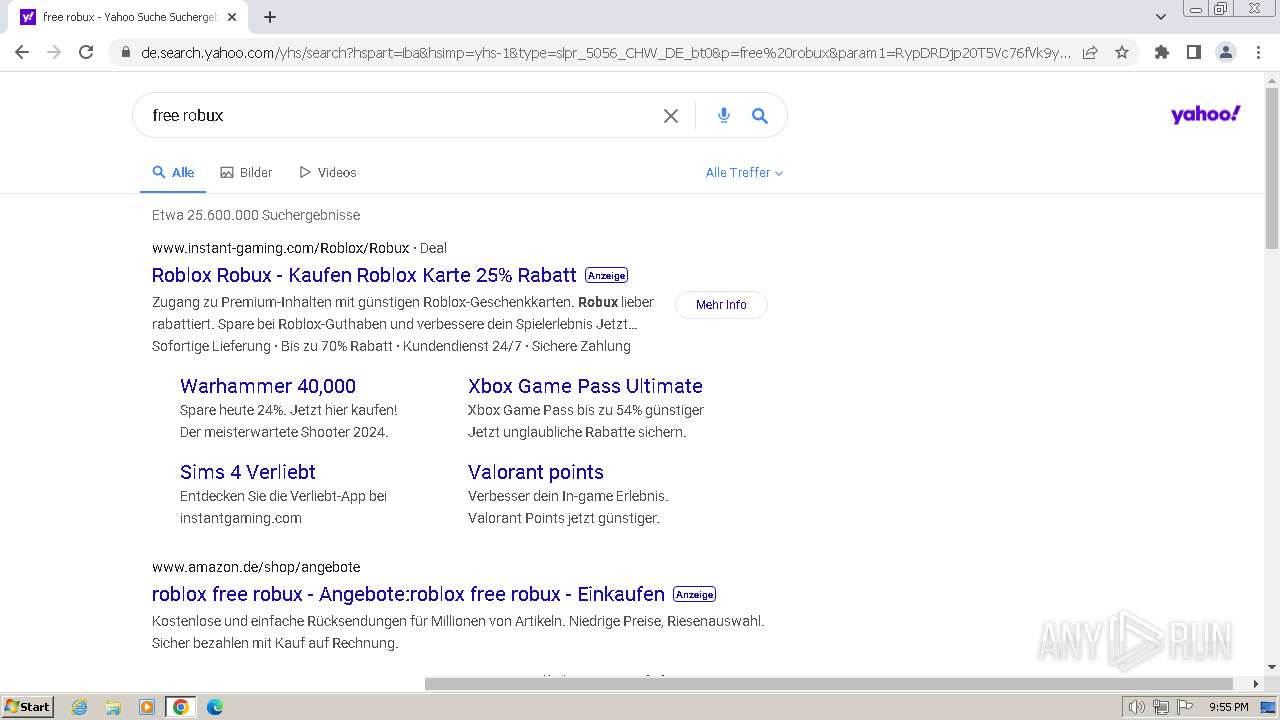Reload the current page
Image resolution: width=1280 pixels, height=720 pixels.
[x=86, y=52]
